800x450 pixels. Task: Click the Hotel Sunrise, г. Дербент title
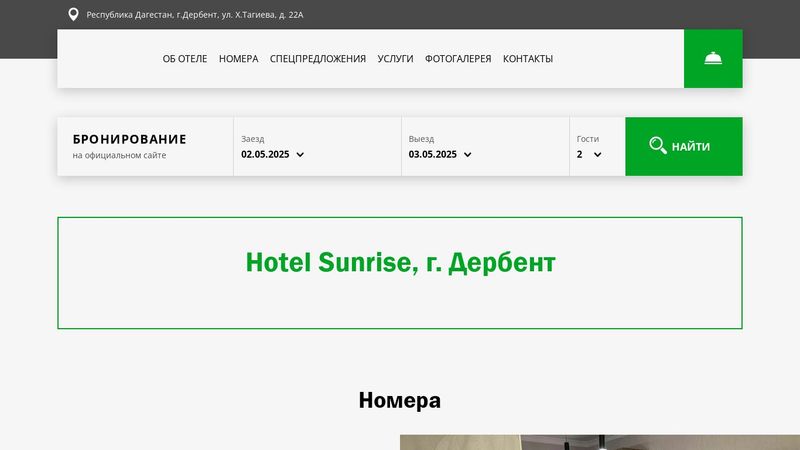coord(401,262)
